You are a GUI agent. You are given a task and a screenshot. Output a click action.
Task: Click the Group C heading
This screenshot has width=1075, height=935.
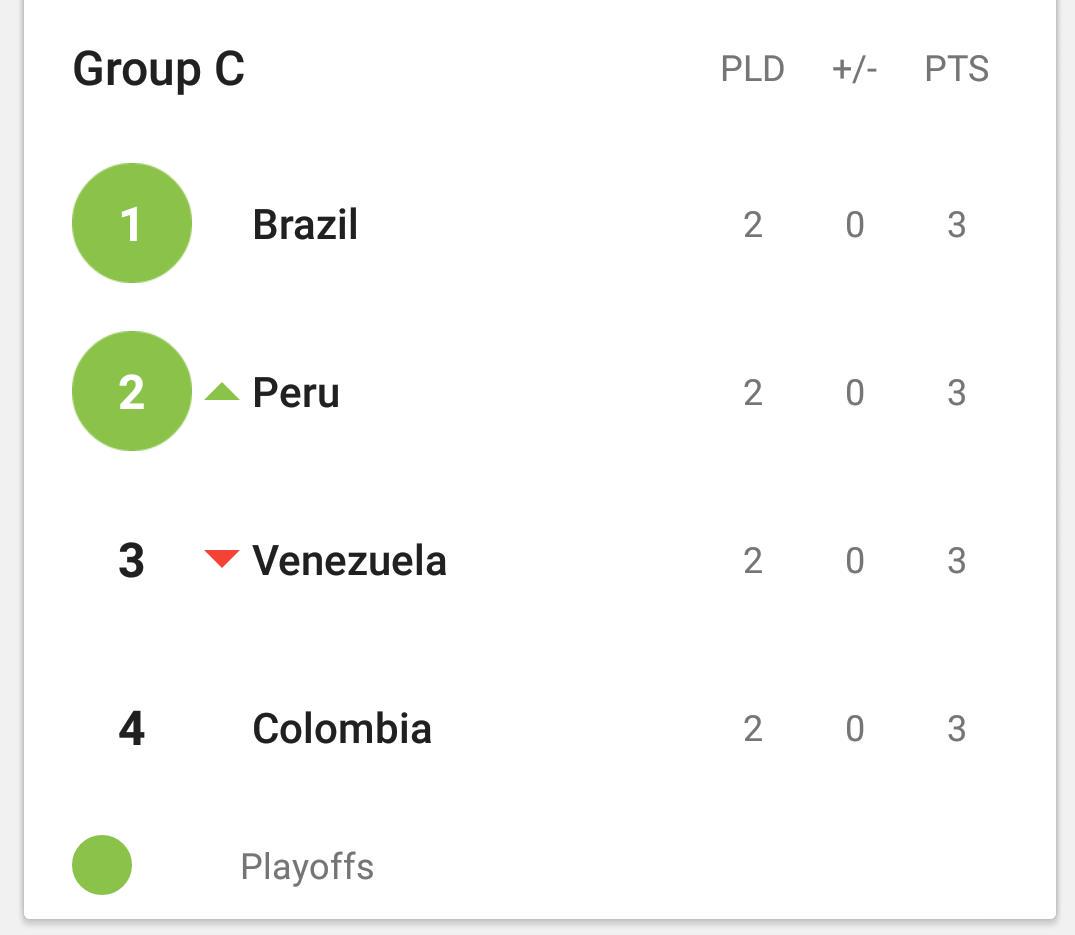click(159, 69)
